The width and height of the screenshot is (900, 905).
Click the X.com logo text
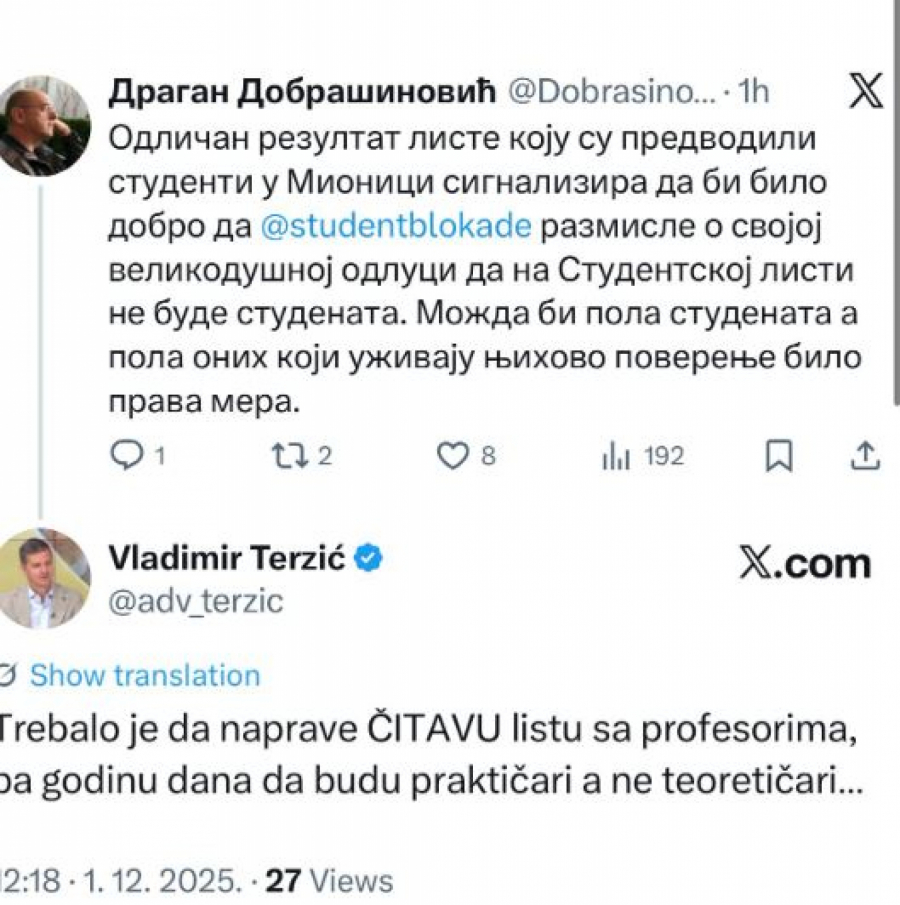(x=804, y=564)
